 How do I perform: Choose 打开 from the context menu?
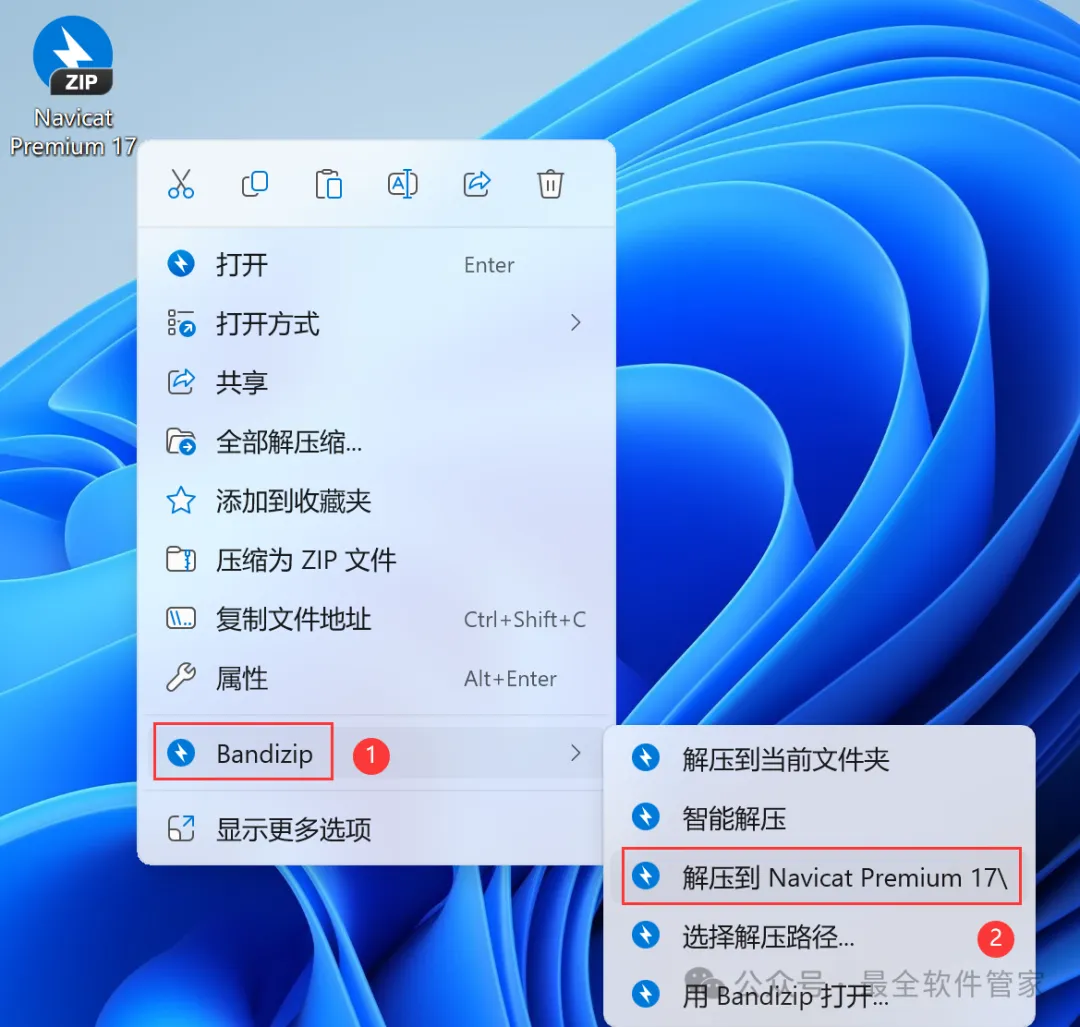click(376, 264)
